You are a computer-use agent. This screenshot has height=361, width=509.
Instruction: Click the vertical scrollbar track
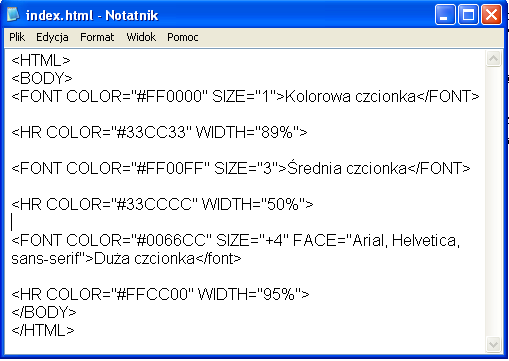pyautogui.click(x=493, y=202)
